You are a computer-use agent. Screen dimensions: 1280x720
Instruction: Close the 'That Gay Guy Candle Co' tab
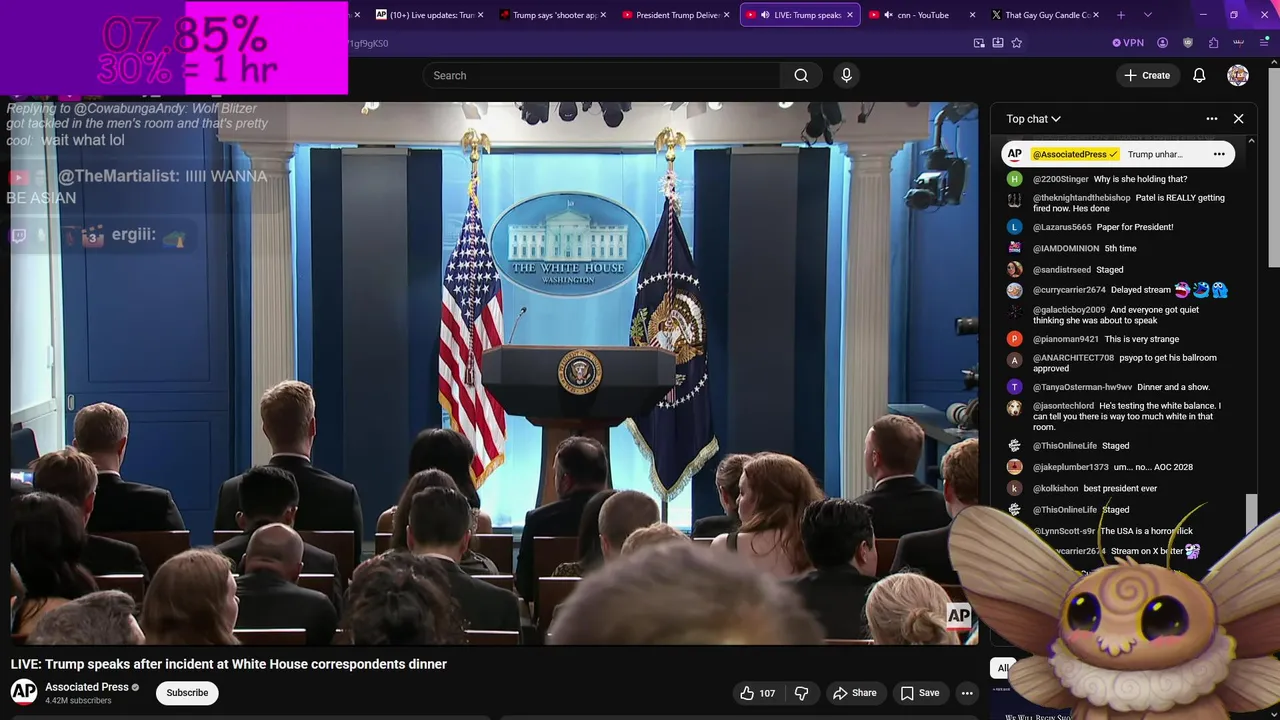pyautogui.click(x=1096, y=15)
